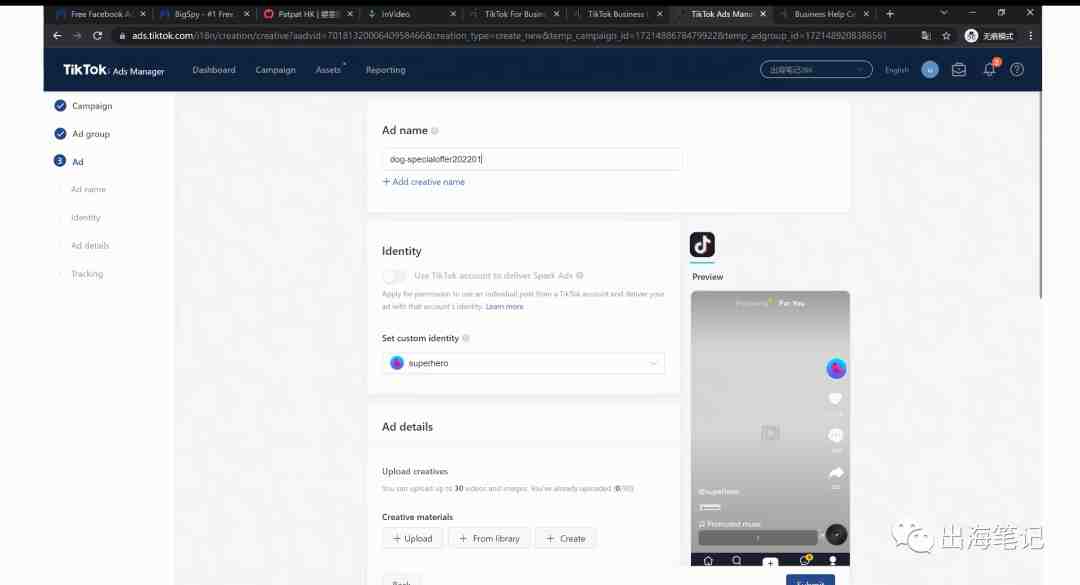
Task: Go back with browser back arrow
Action: [57, 36]
